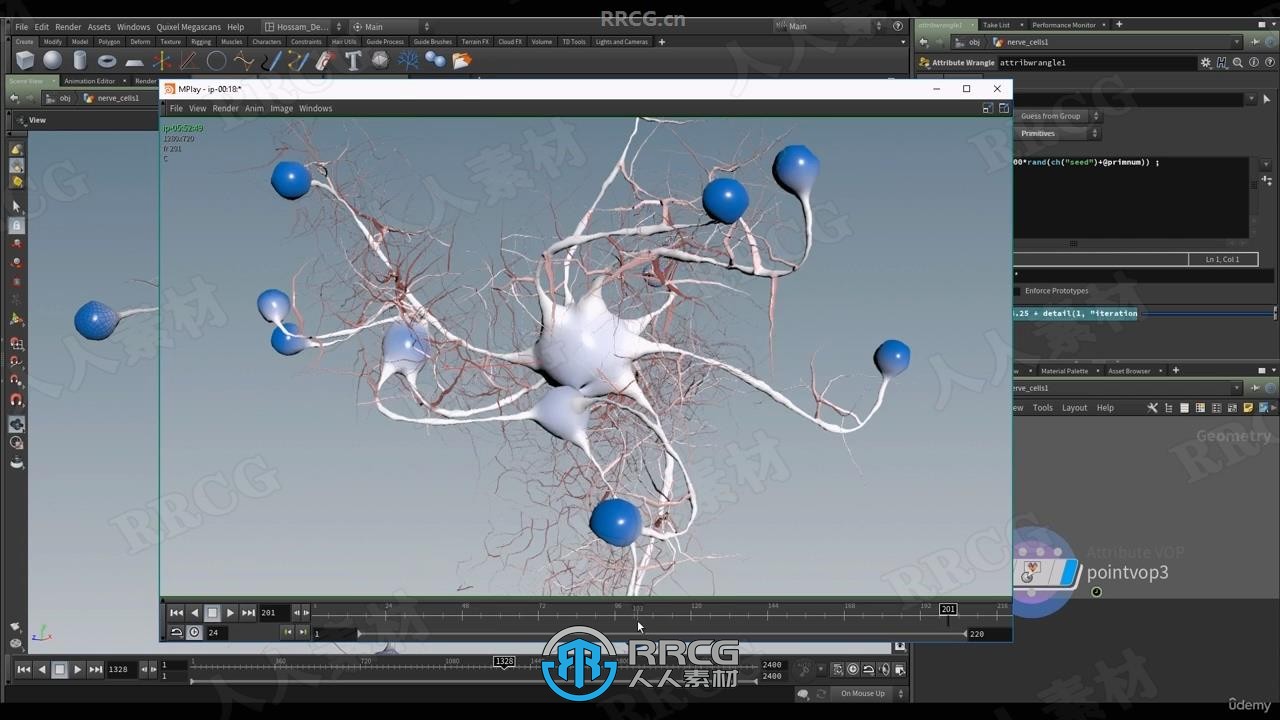
Task: Expand the nerve_cells1 path dropdown in parameter pane
Action: (x=1238, y=42)
